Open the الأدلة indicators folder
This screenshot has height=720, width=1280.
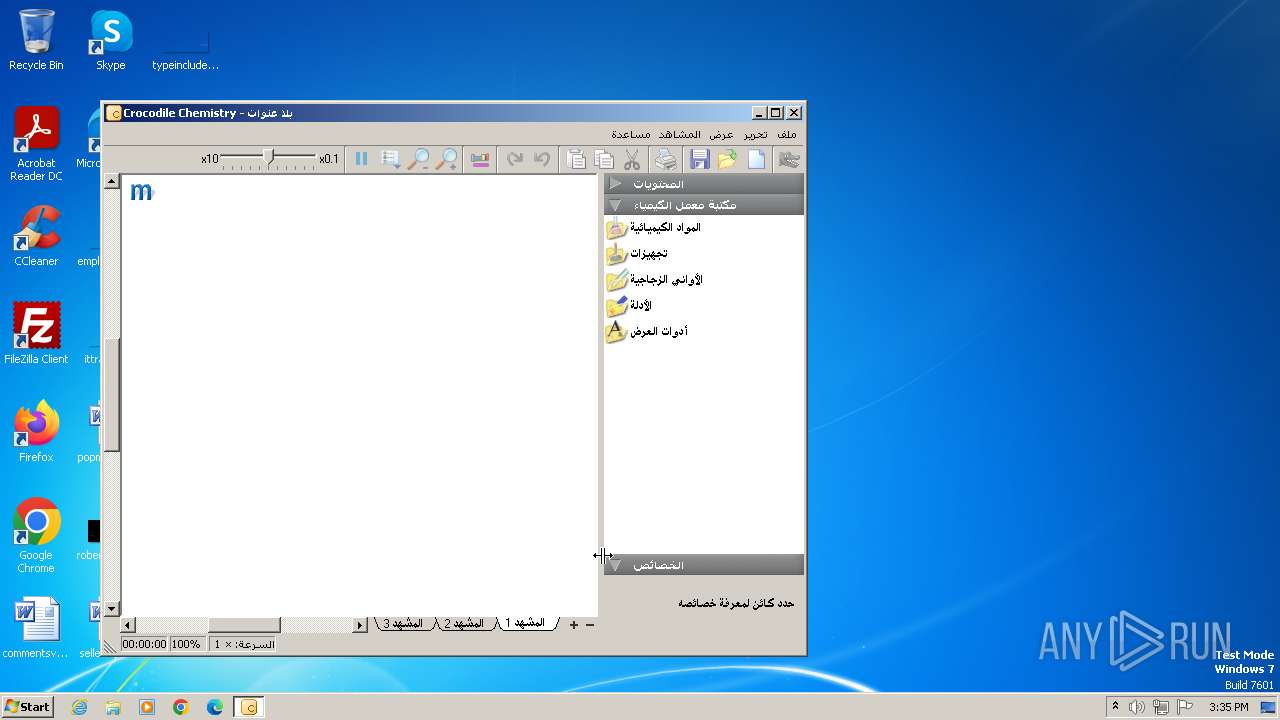630,306
